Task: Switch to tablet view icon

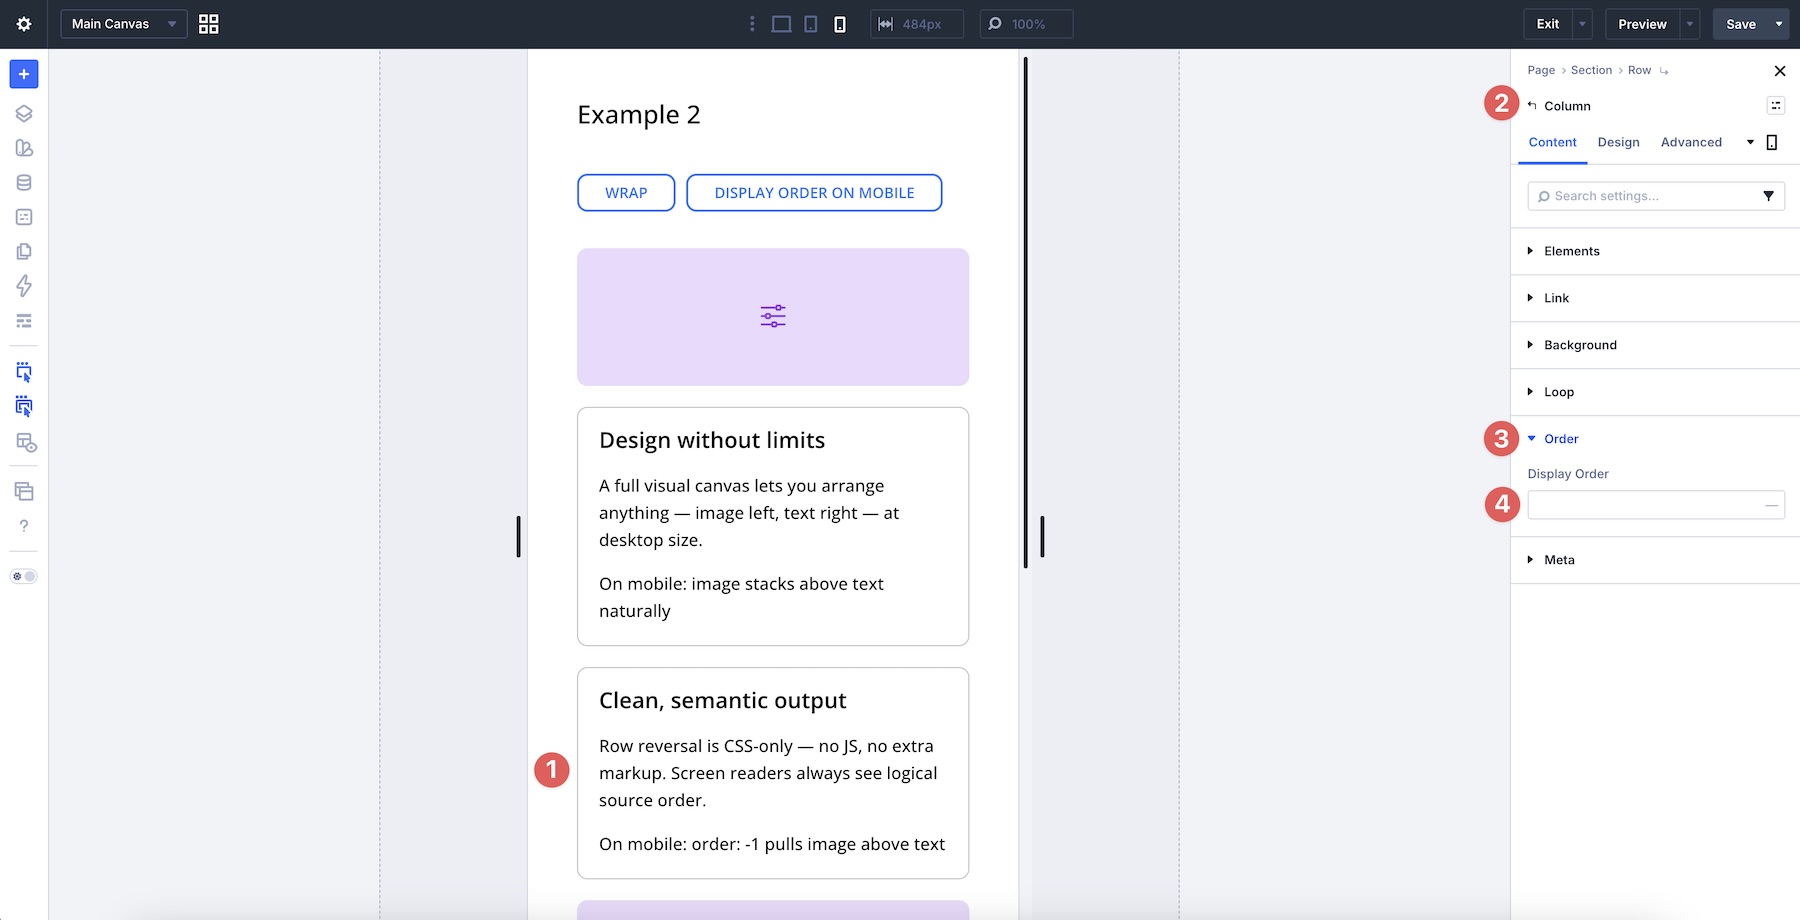Action: 811,24
